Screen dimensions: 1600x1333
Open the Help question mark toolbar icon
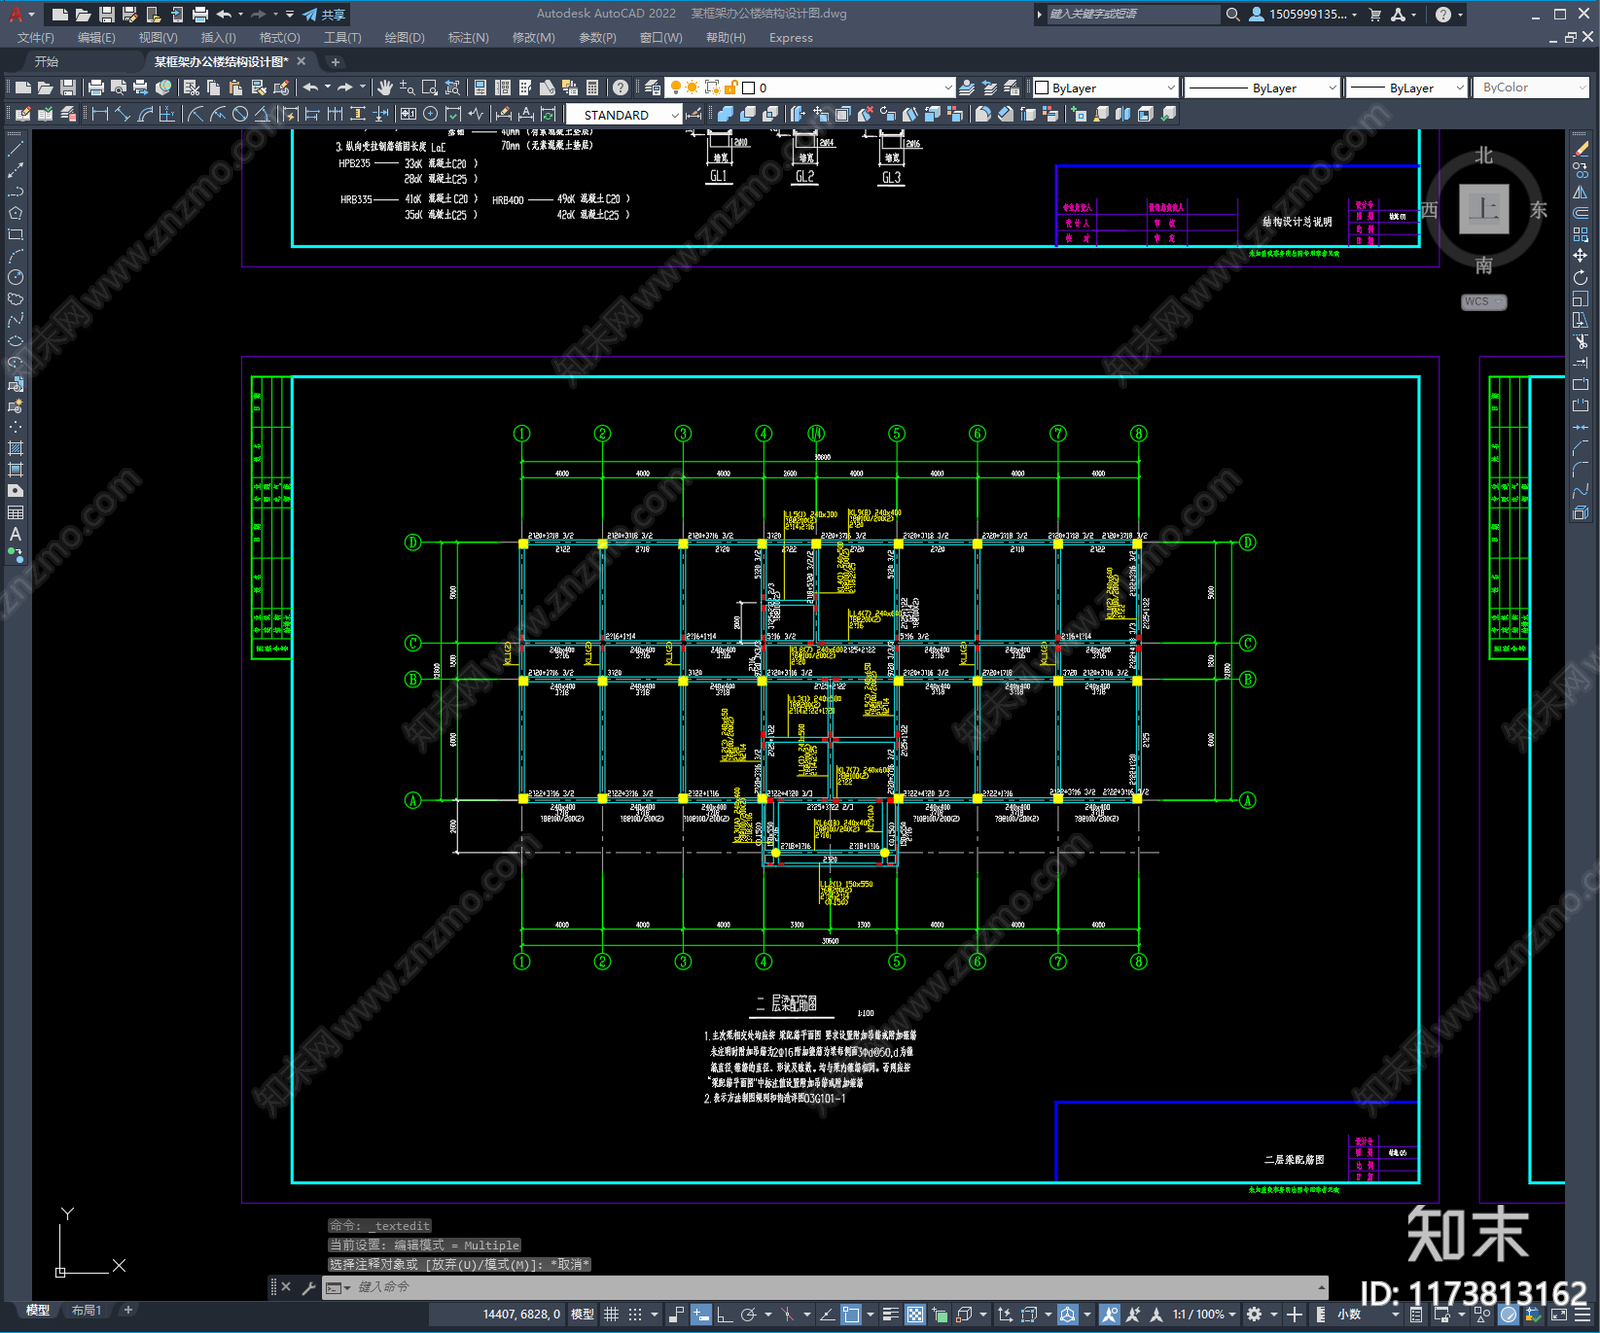pyautogui.click(x=621, y=88)
